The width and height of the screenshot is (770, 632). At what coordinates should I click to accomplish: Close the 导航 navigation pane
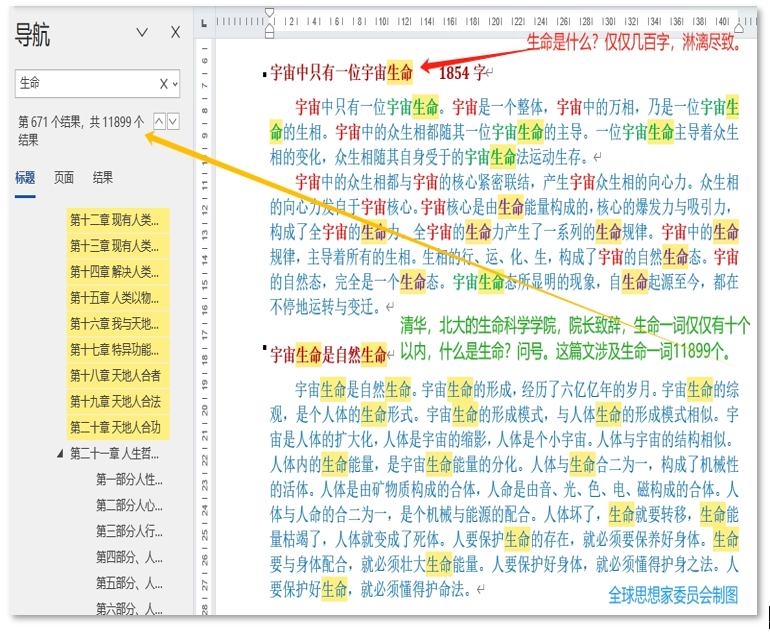click(x=175, y=33)
